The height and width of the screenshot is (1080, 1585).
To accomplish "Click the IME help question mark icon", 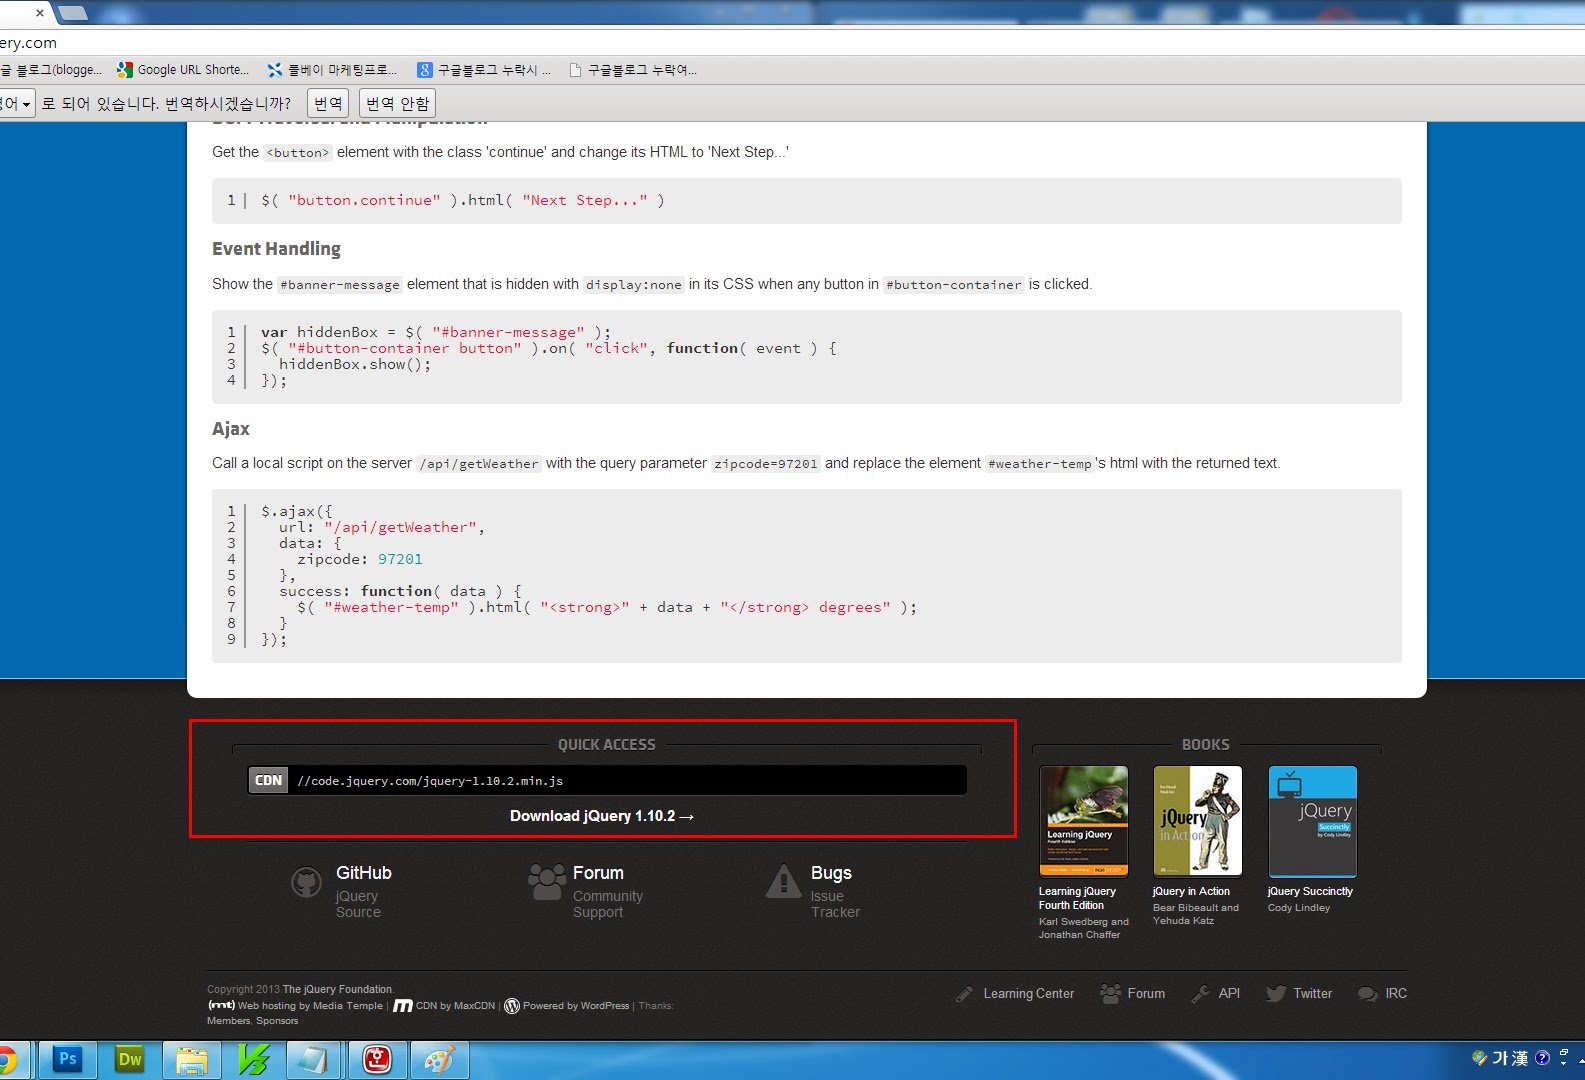I will pyautogui.click(x=1542, y=1057).
